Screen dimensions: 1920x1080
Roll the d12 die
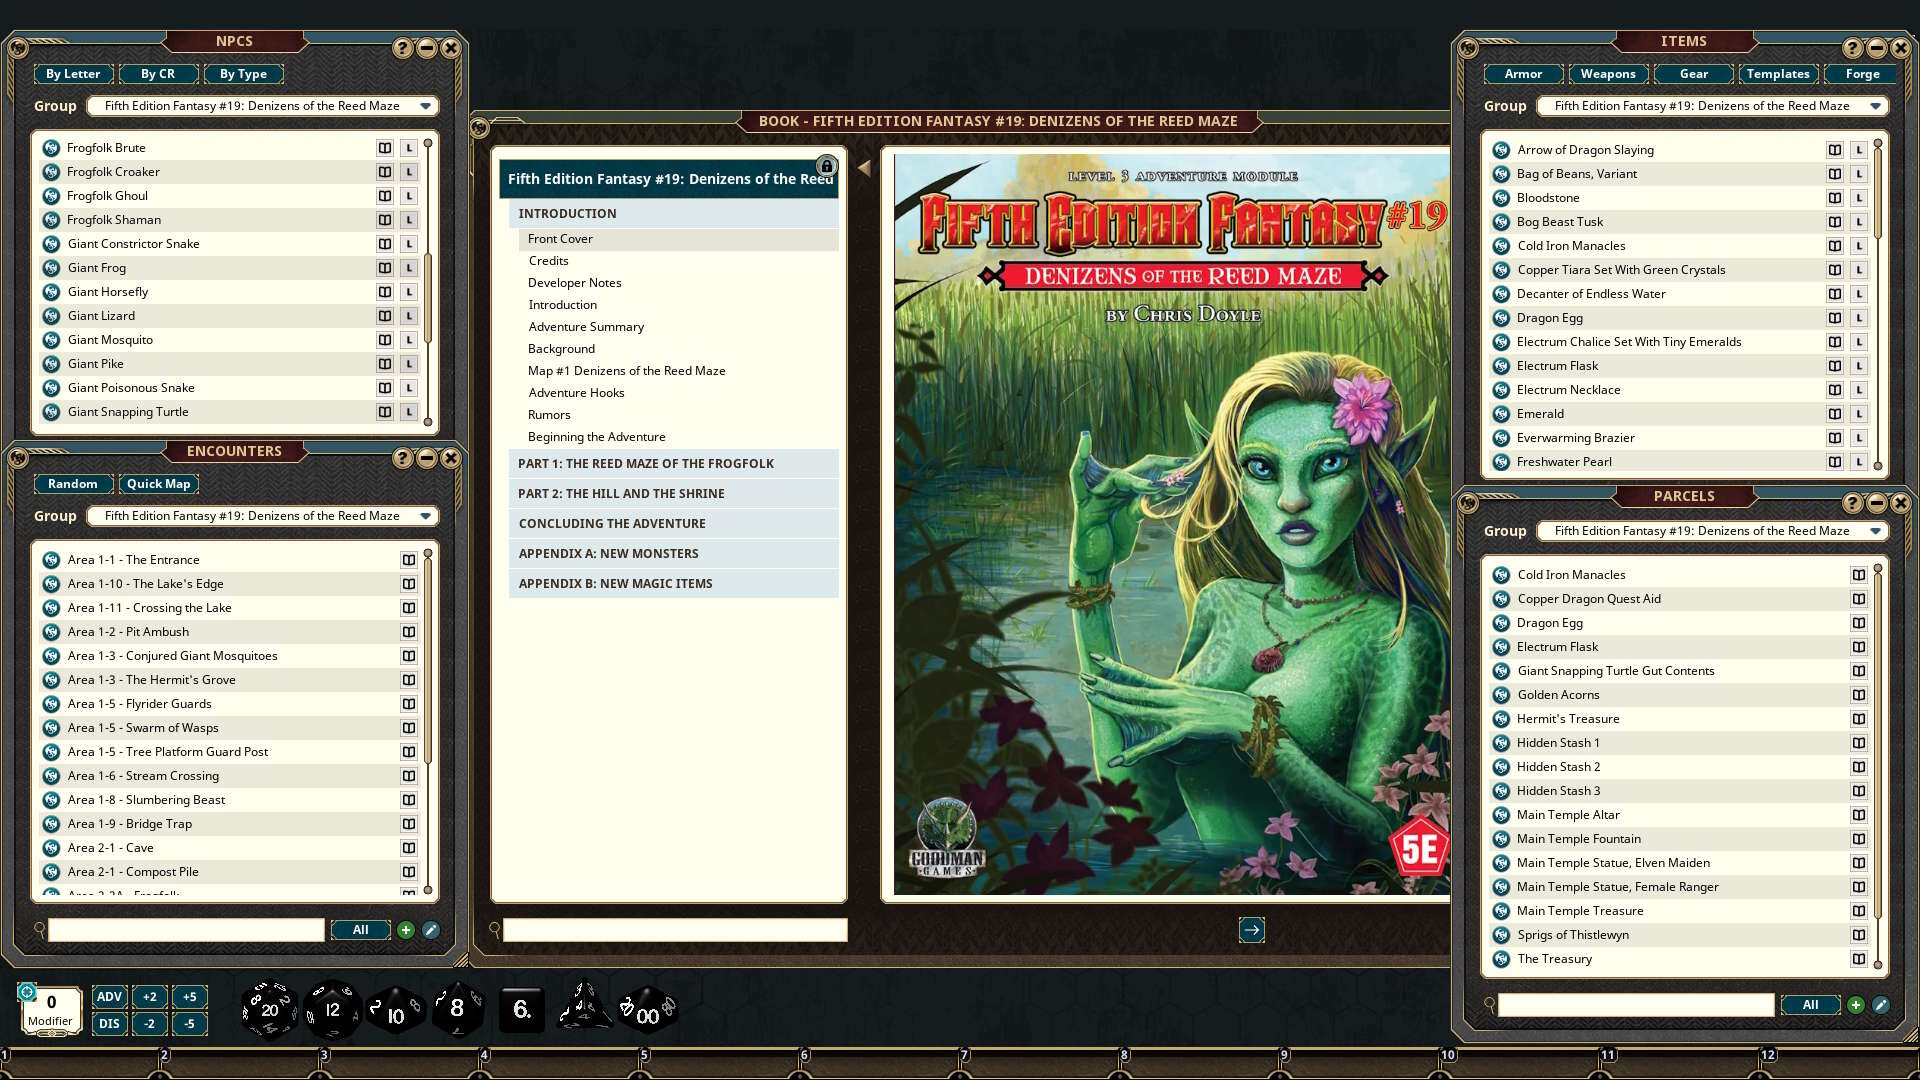tap(331, 1009)
